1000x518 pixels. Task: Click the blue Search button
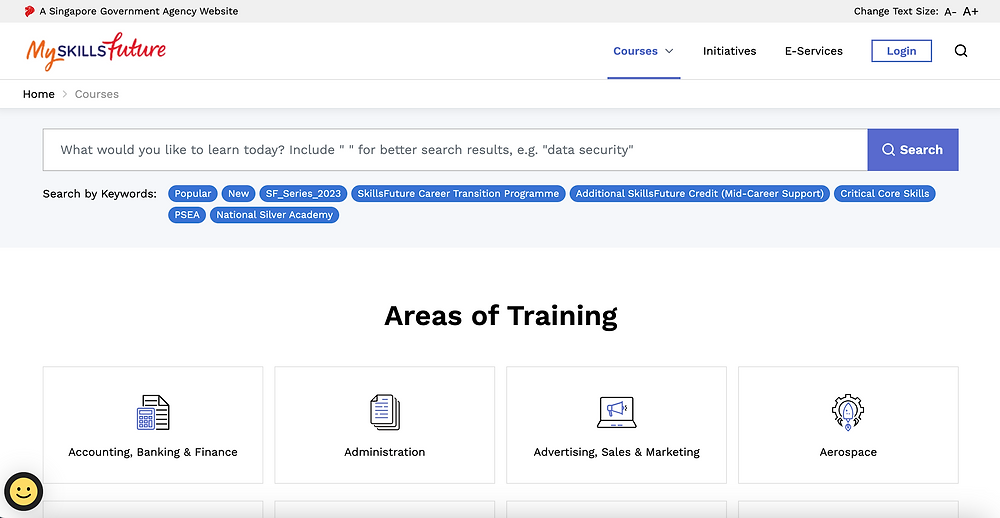pos(913,150)
